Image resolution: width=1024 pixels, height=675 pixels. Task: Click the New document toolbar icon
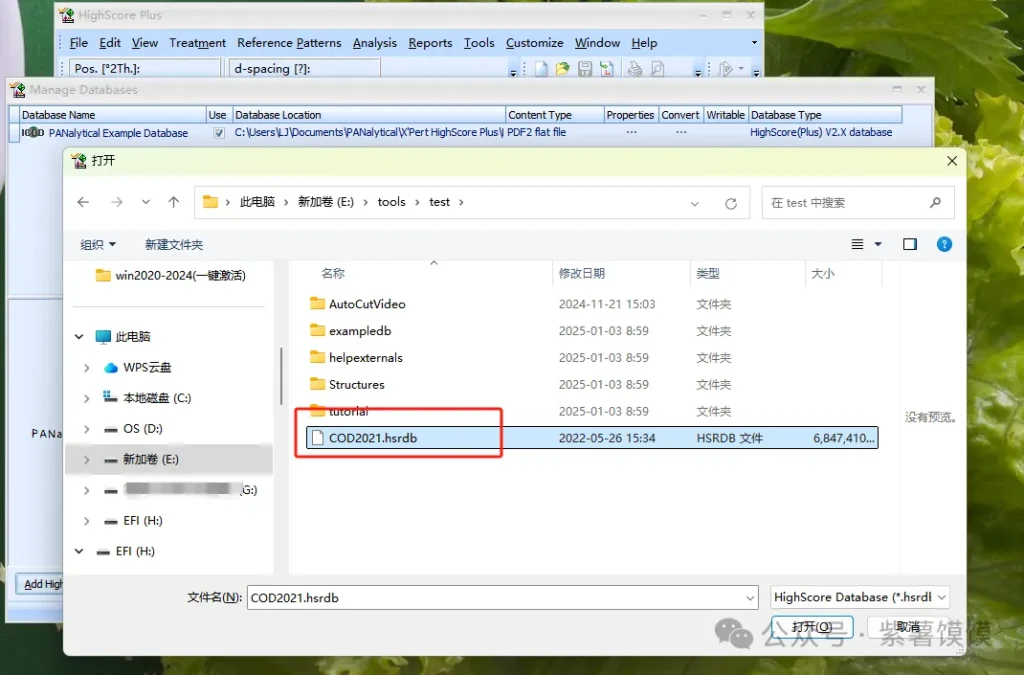541,69
